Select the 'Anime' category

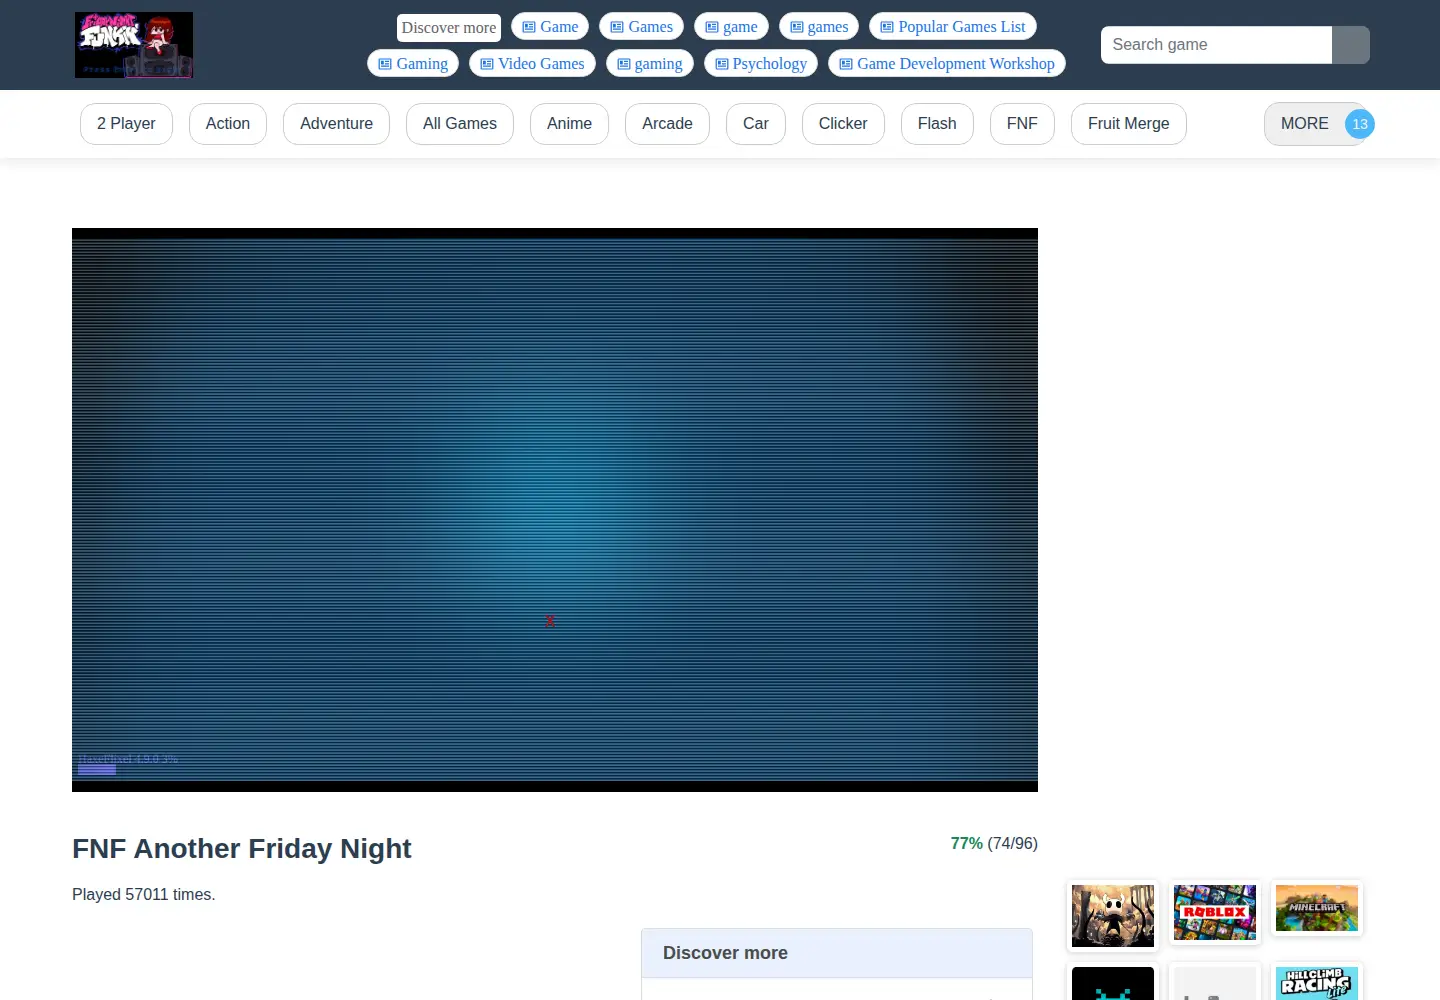tap(569, 124)
